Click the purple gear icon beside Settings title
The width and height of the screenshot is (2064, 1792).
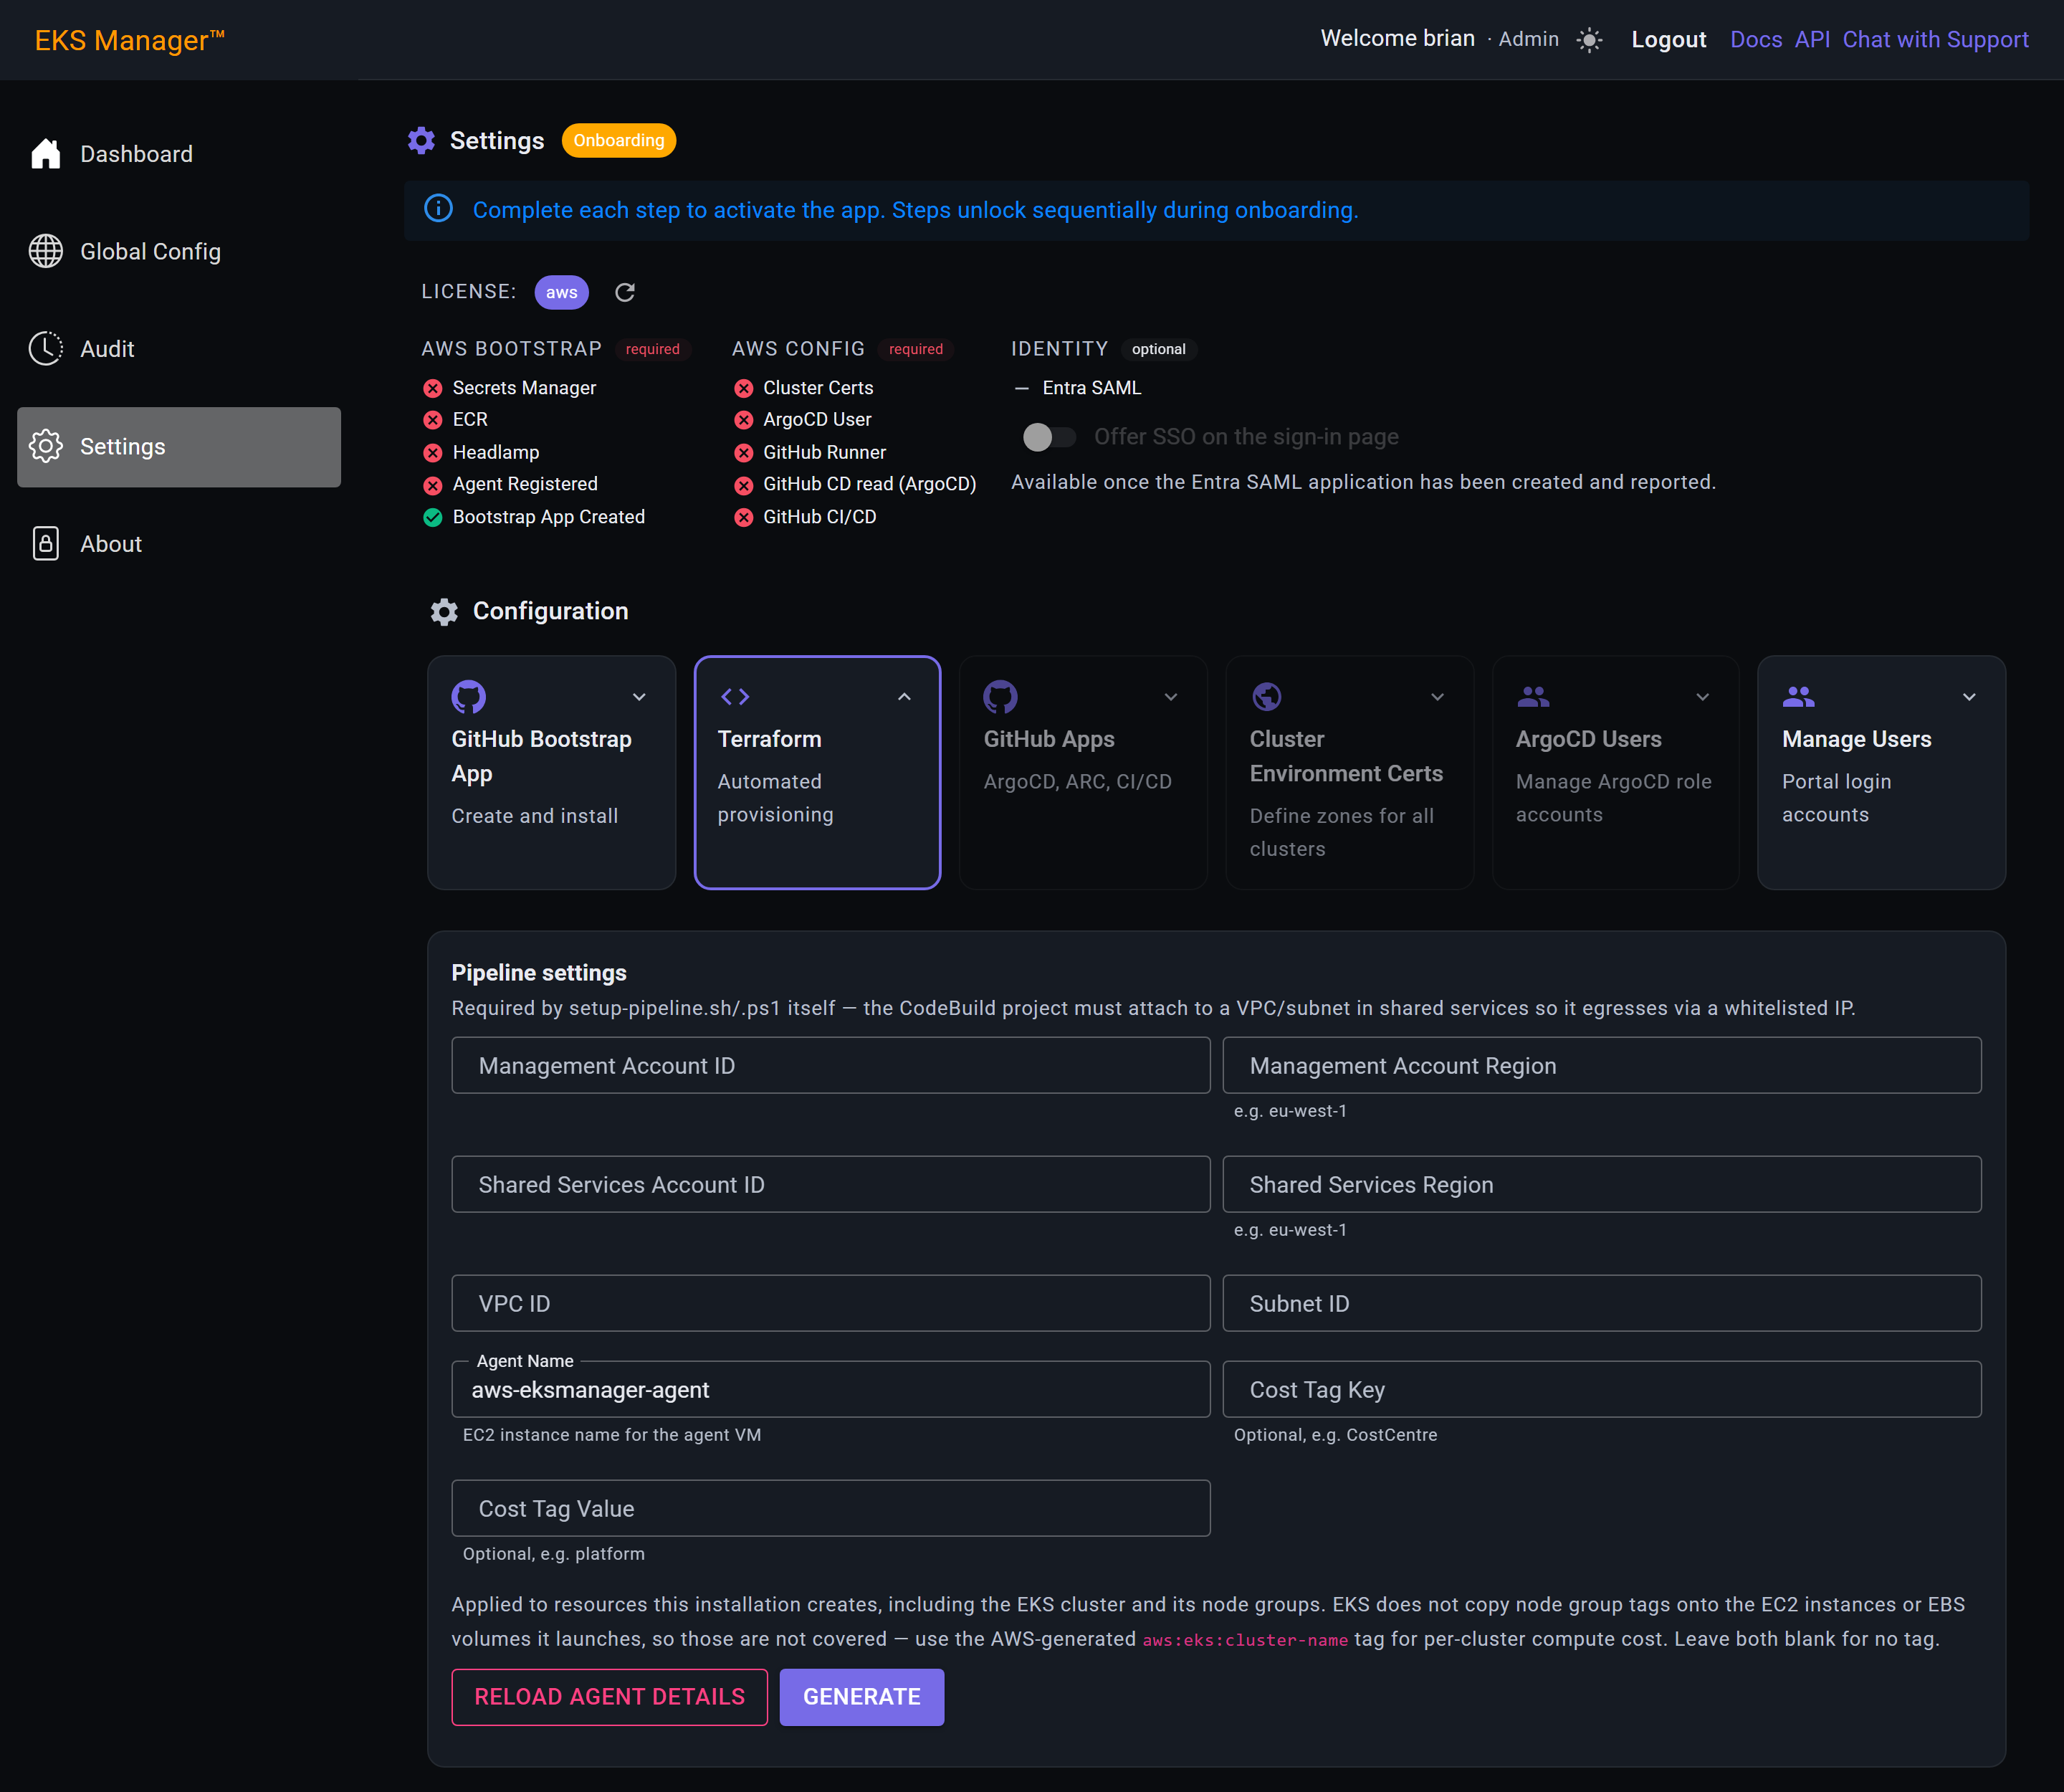[421, 140]
